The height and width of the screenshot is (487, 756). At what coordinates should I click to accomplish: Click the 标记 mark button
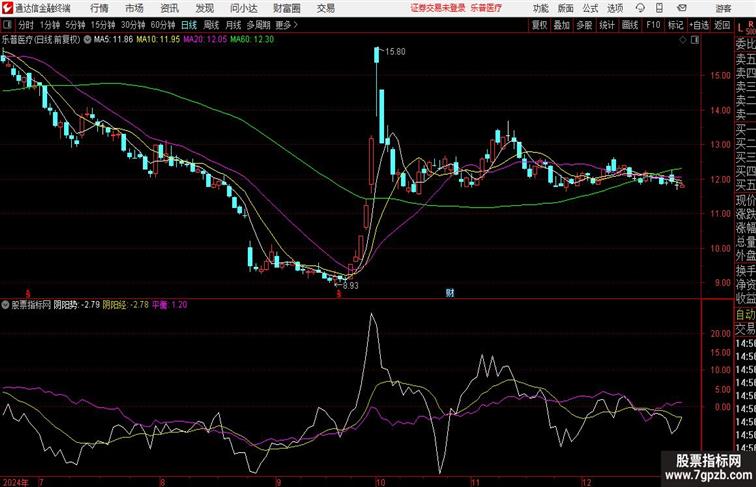pyautogui.click(x=675, y=25)
